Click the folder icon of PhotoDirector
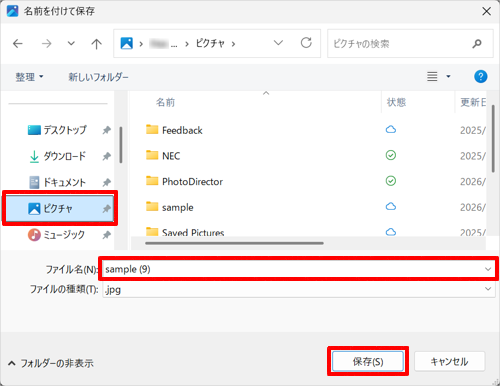500x386 pixels. [x=152, y=181]
